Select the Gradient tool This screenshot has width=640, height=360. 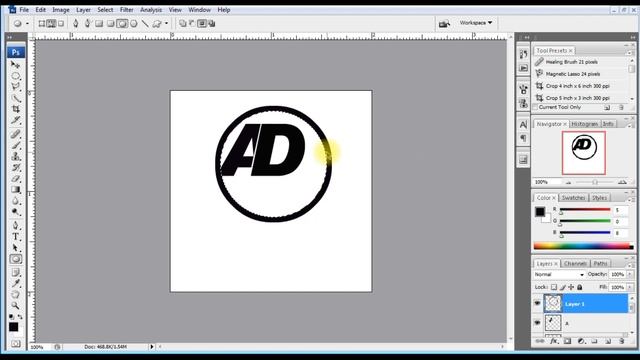15,189
